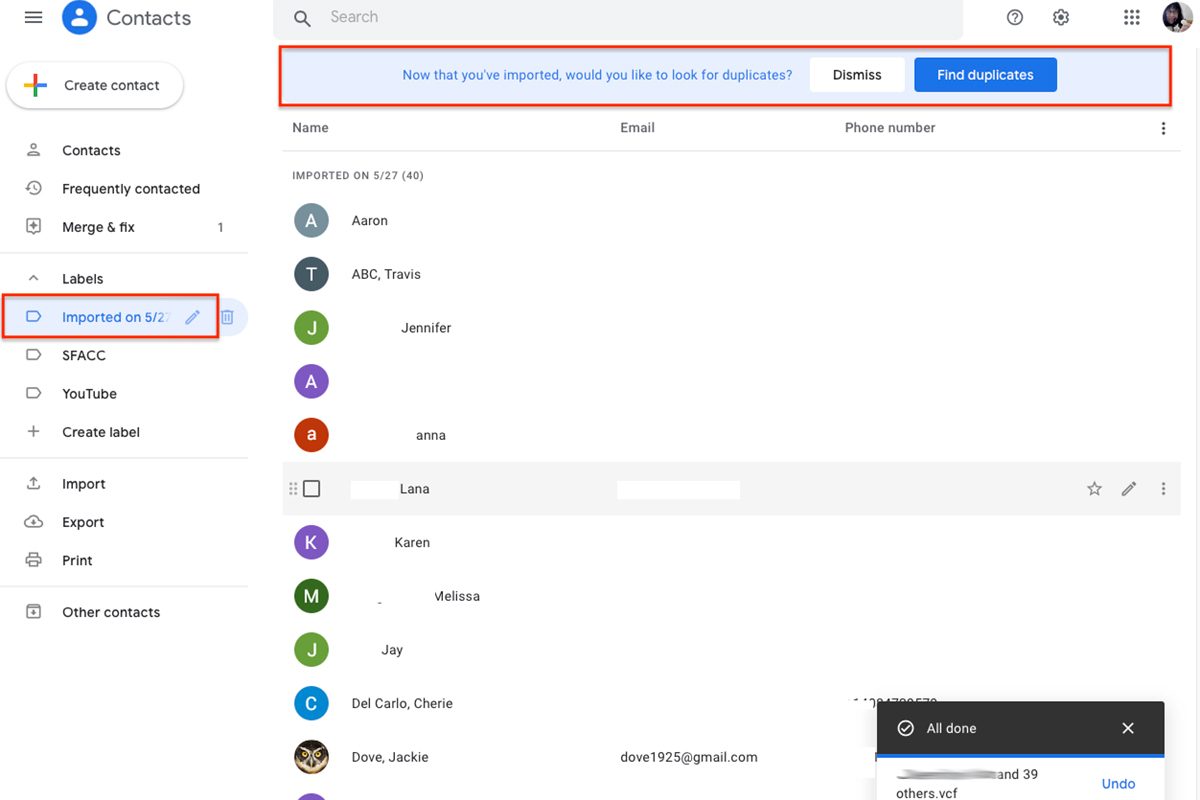This screenshot has height=800, width=1200.
Task: Click Aaron's avatar icon
Action: 311,221
